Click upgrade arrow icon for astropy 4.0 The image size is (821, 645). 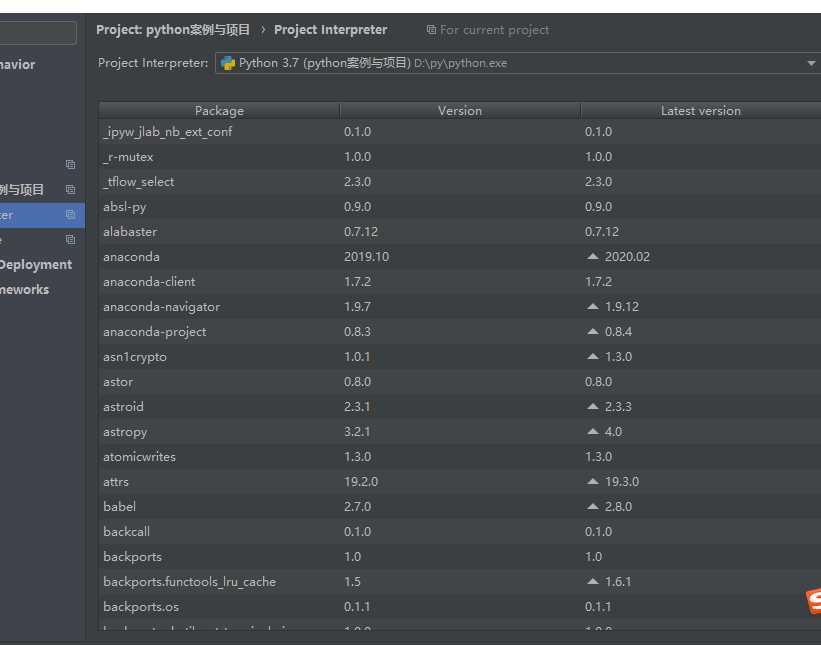(x=593, y=431)
